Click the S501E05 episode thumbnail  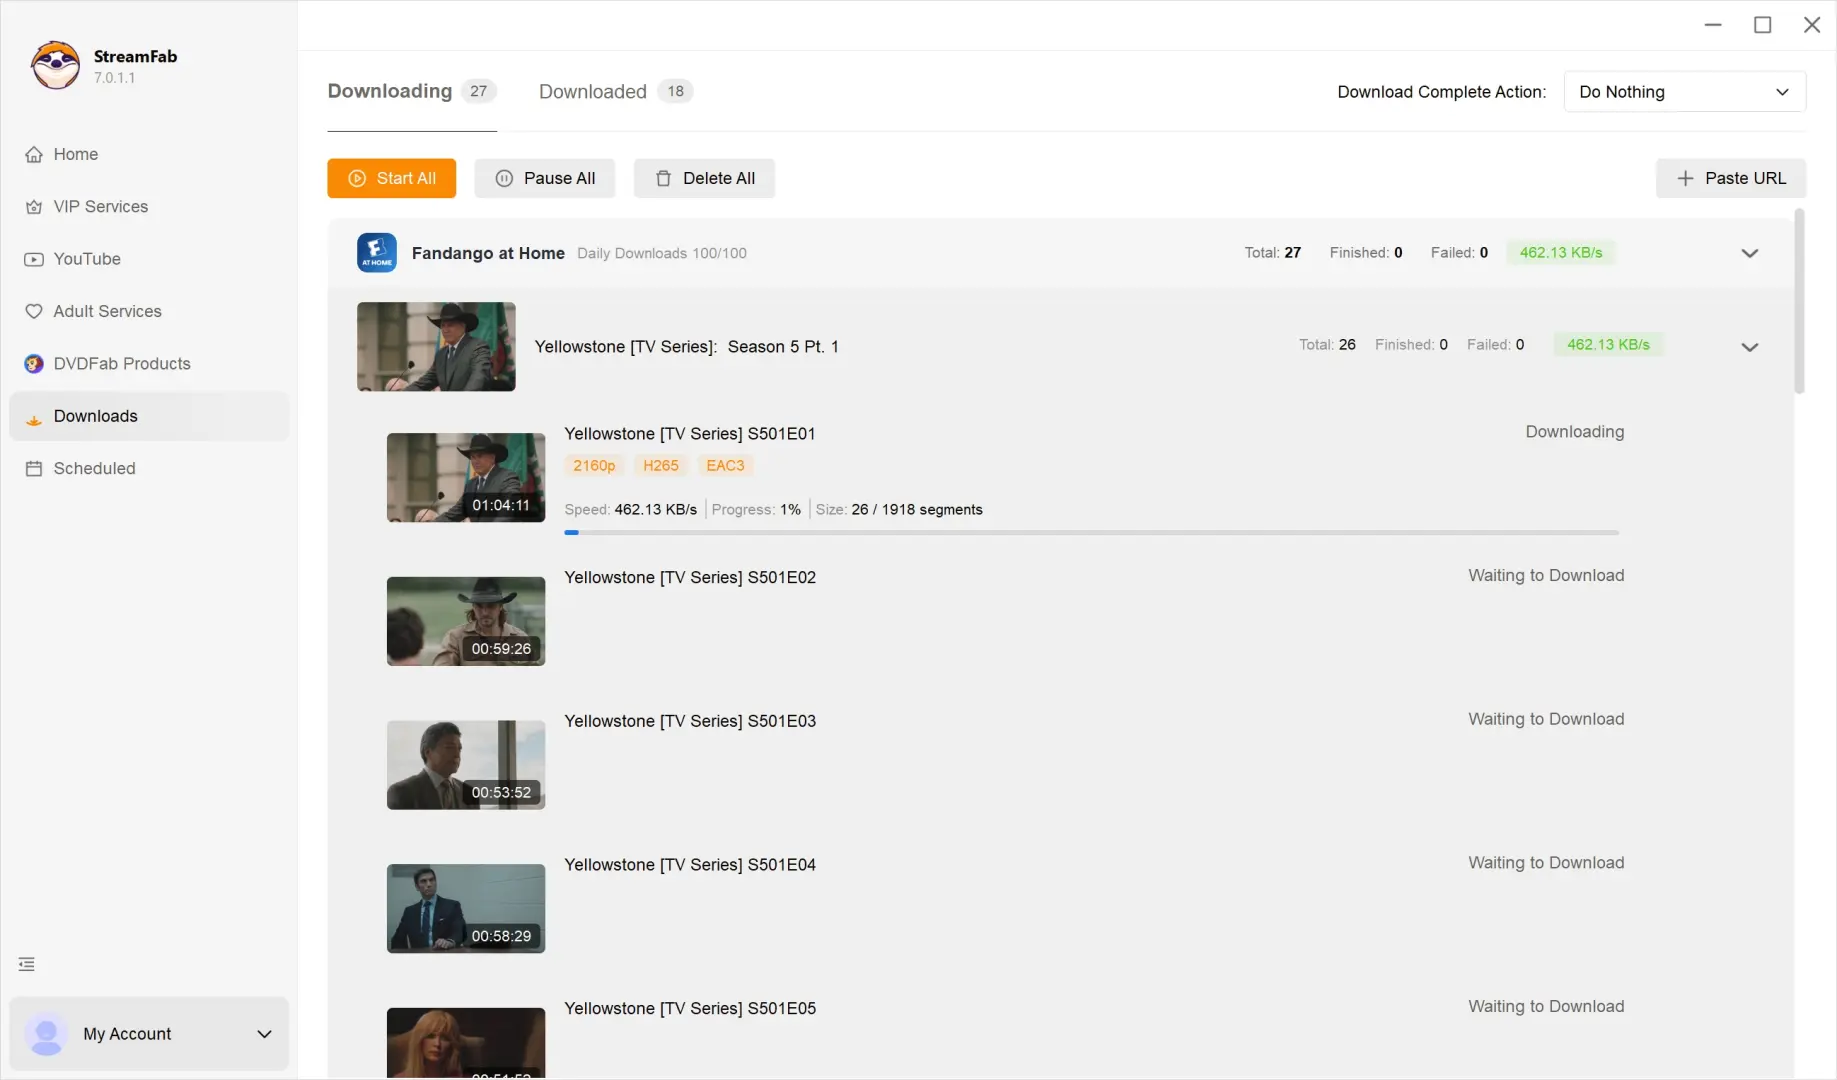pyautogui.click(x=466, y=1043)
